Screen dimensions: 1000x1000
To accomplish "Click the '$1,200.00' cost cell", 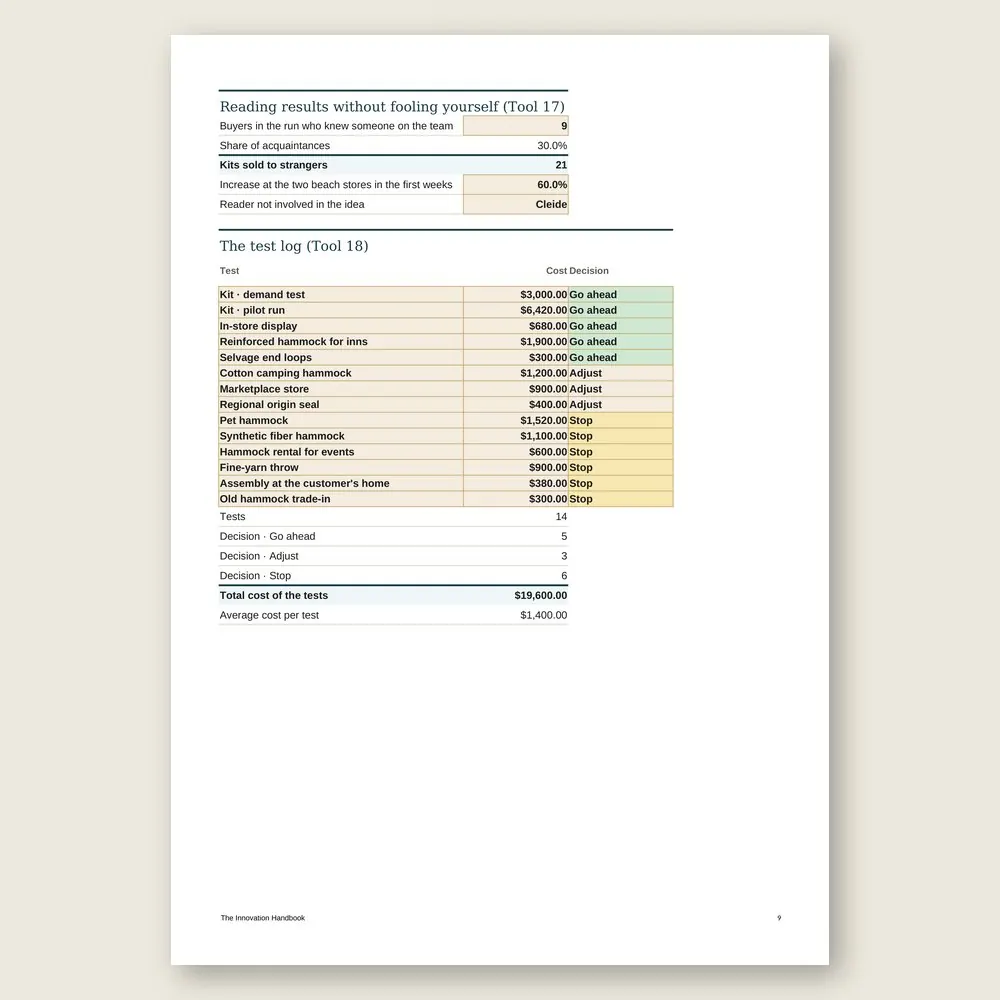I will pos(515,373).
